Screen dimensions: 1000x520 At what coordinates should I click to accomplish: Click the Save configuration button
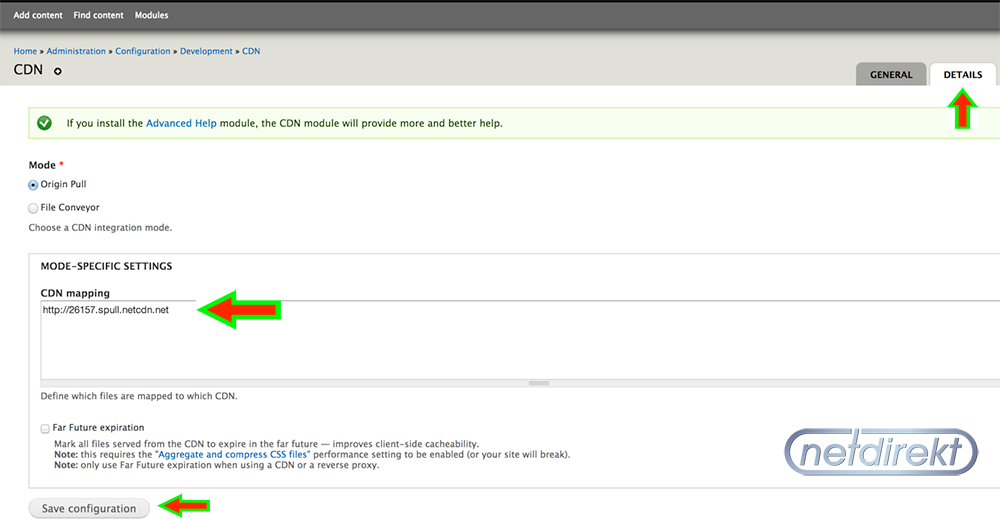(x=89, y=509)
